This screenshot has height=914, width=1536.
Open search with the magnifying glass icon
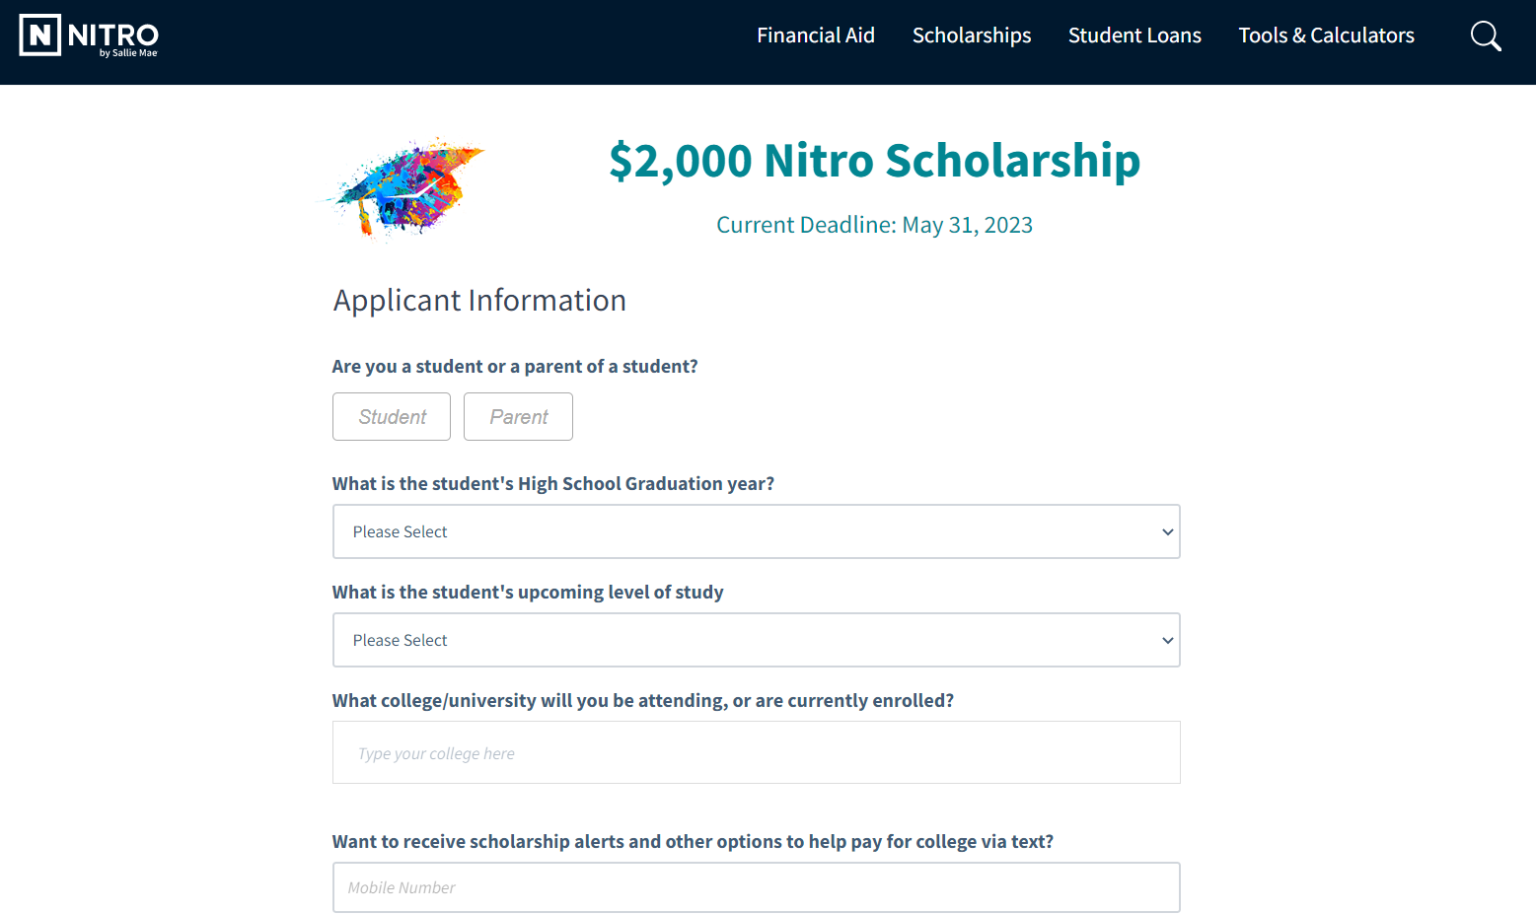(1485, 36)
